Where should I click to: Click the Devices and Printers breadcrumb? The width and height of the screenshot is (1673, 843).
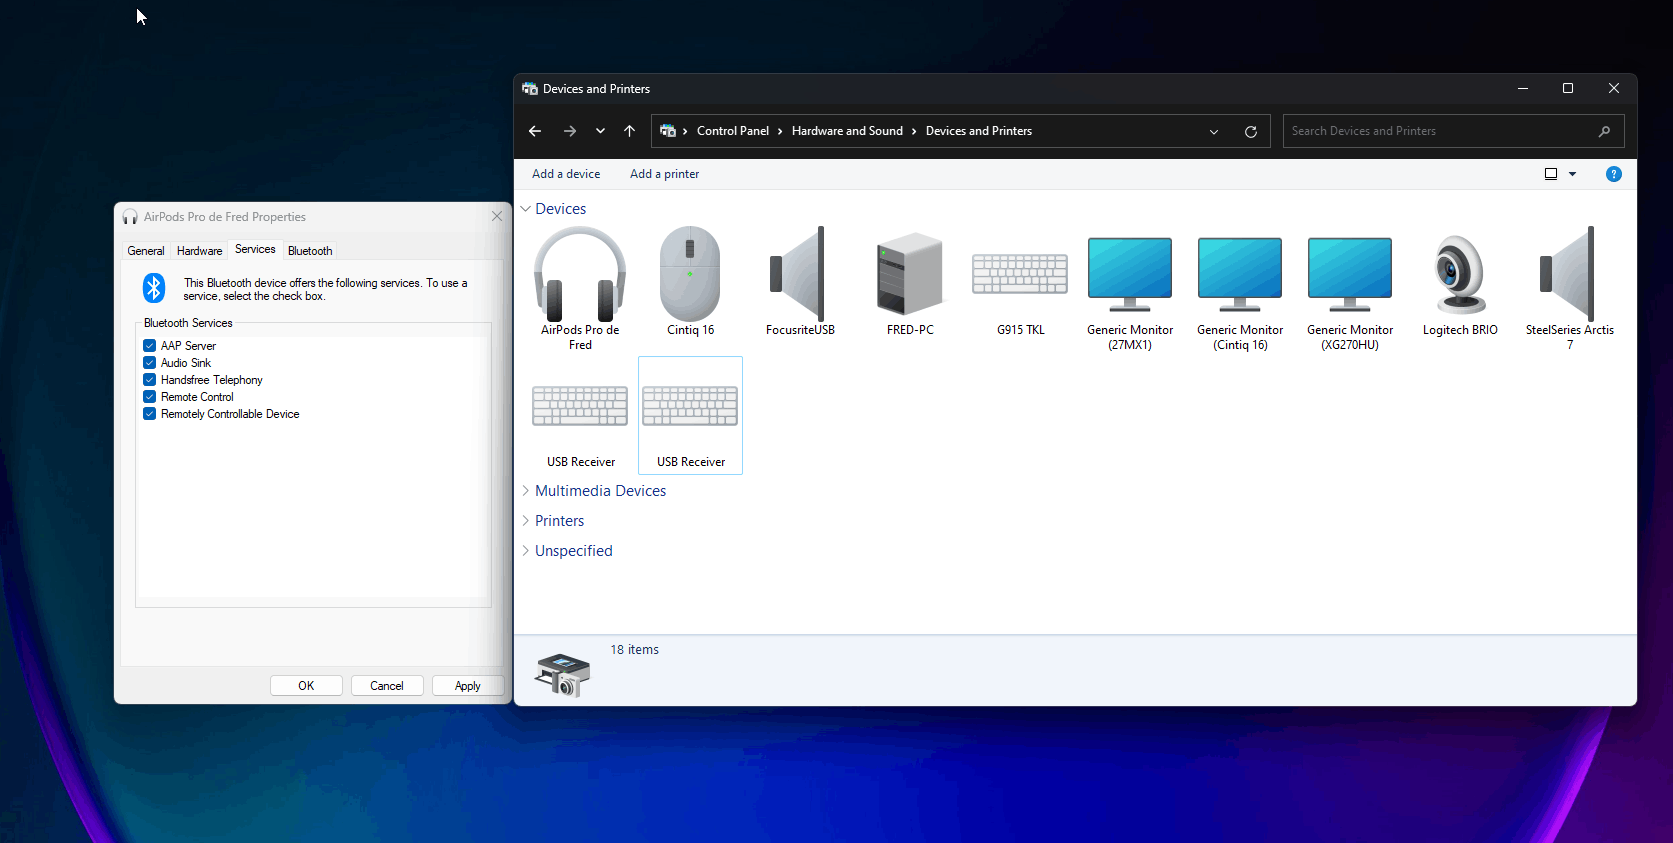click(x=979, y=131)
